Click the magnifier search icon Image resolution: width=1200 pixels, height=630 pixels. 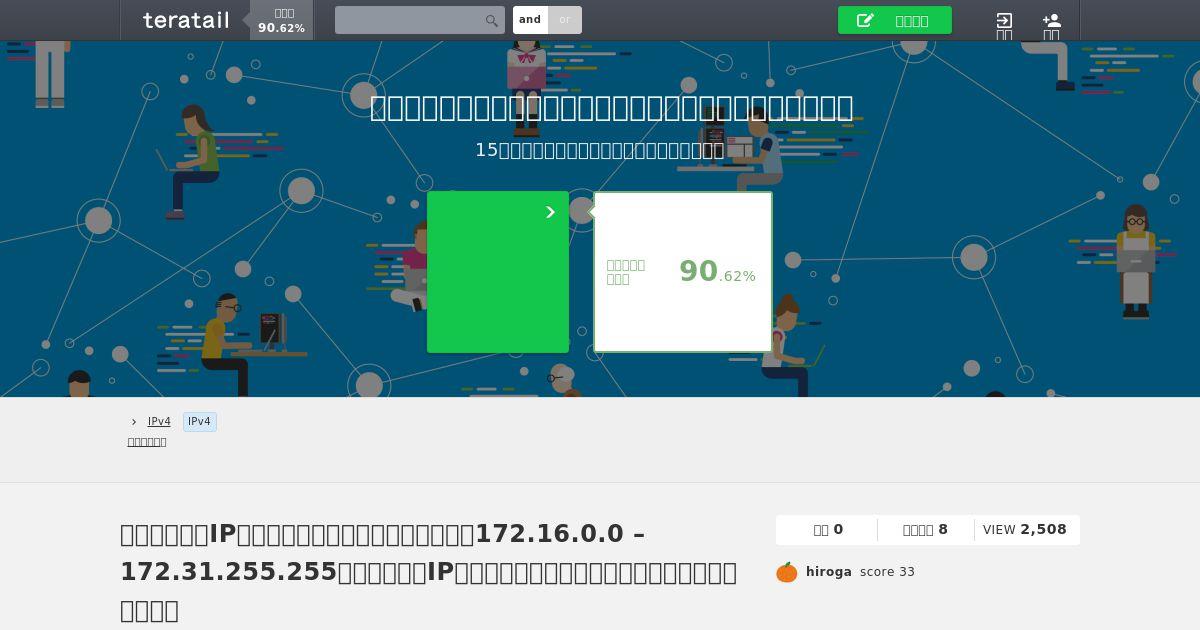tap(492, 21)
